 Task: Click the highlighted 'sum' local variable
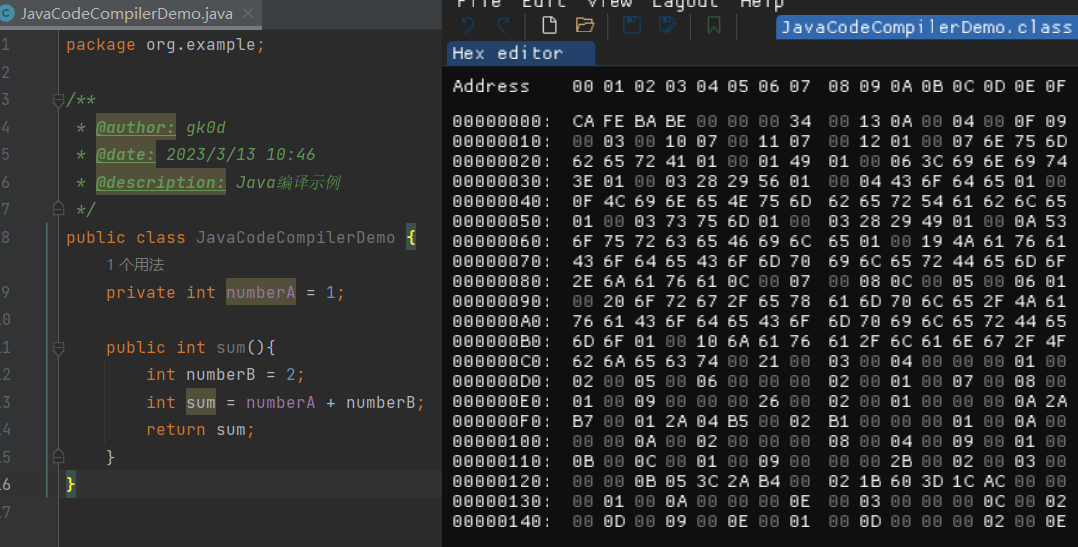point(201,402)
